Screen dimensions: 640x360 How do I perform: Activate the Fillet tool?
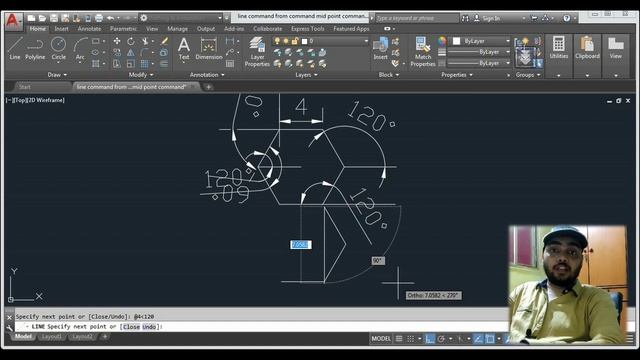(x=145, y=53)
